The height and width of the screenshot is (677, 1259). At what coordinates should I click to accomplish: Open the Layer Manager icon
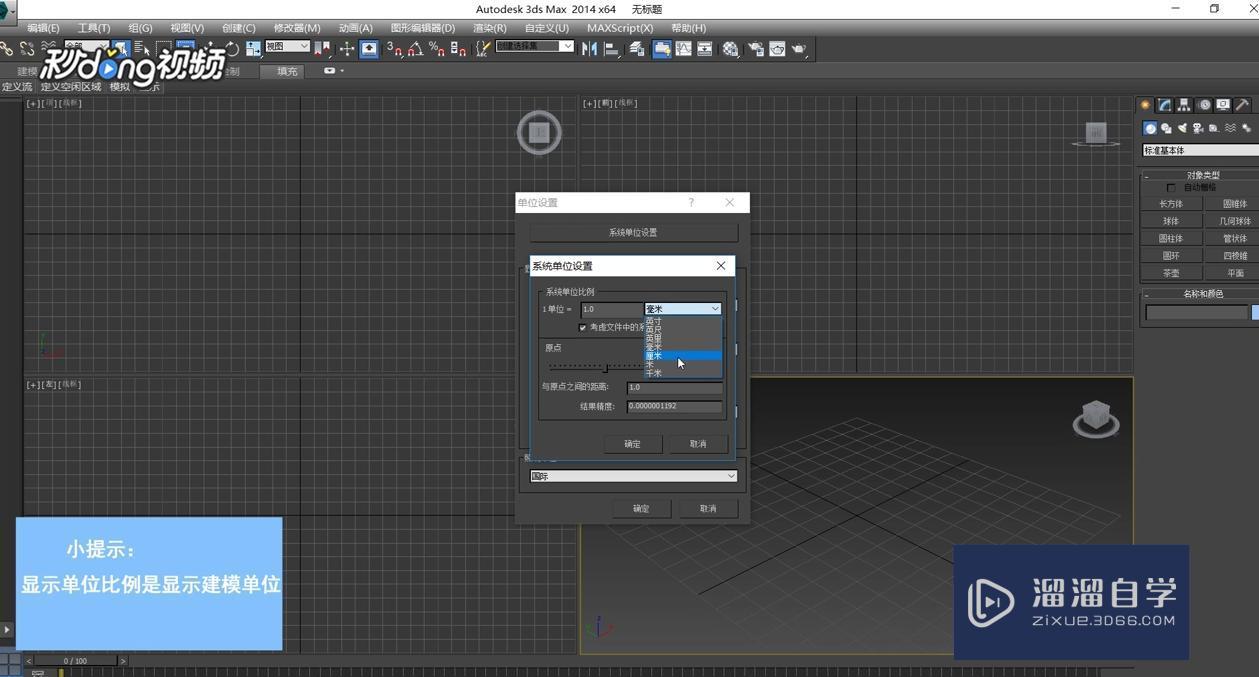coord(637,48)
